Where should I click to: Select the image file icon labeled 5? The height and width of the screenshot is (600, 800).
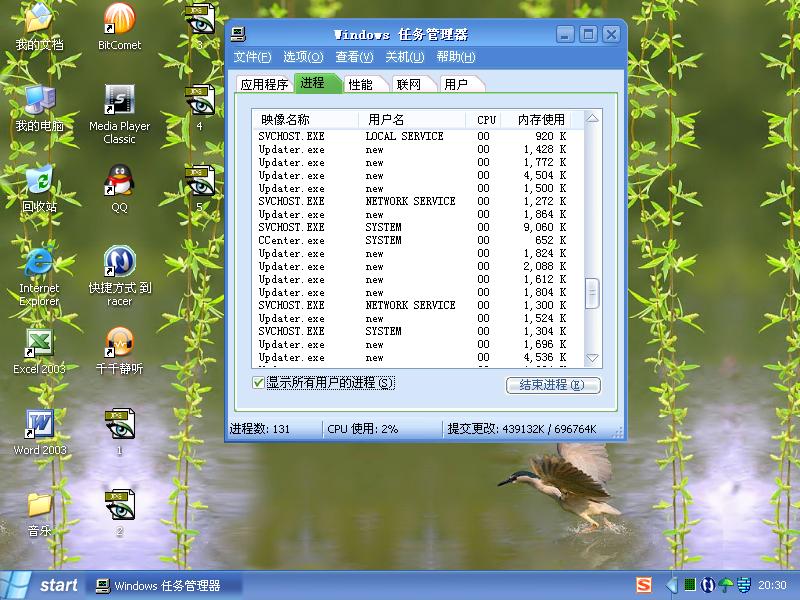pos(199,188)
